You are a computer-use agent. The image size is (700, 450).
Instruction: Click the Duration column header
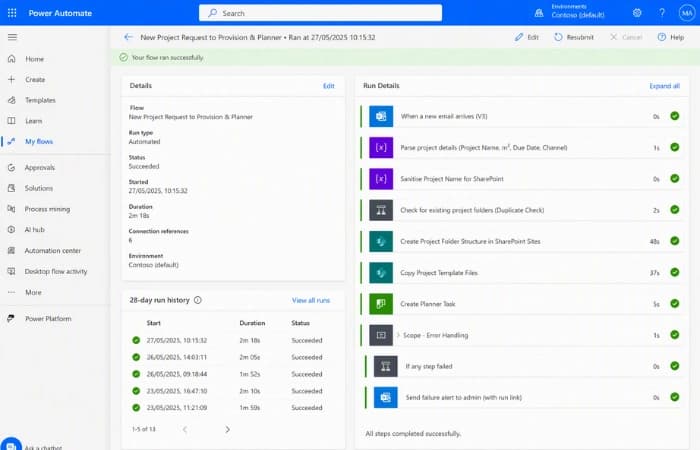pos(252,323)
